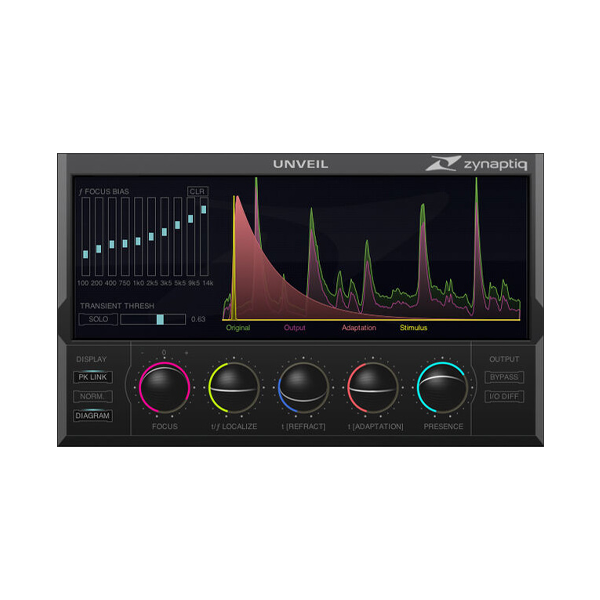Select the t [ADAPTATION] knob

click(373, 388)
